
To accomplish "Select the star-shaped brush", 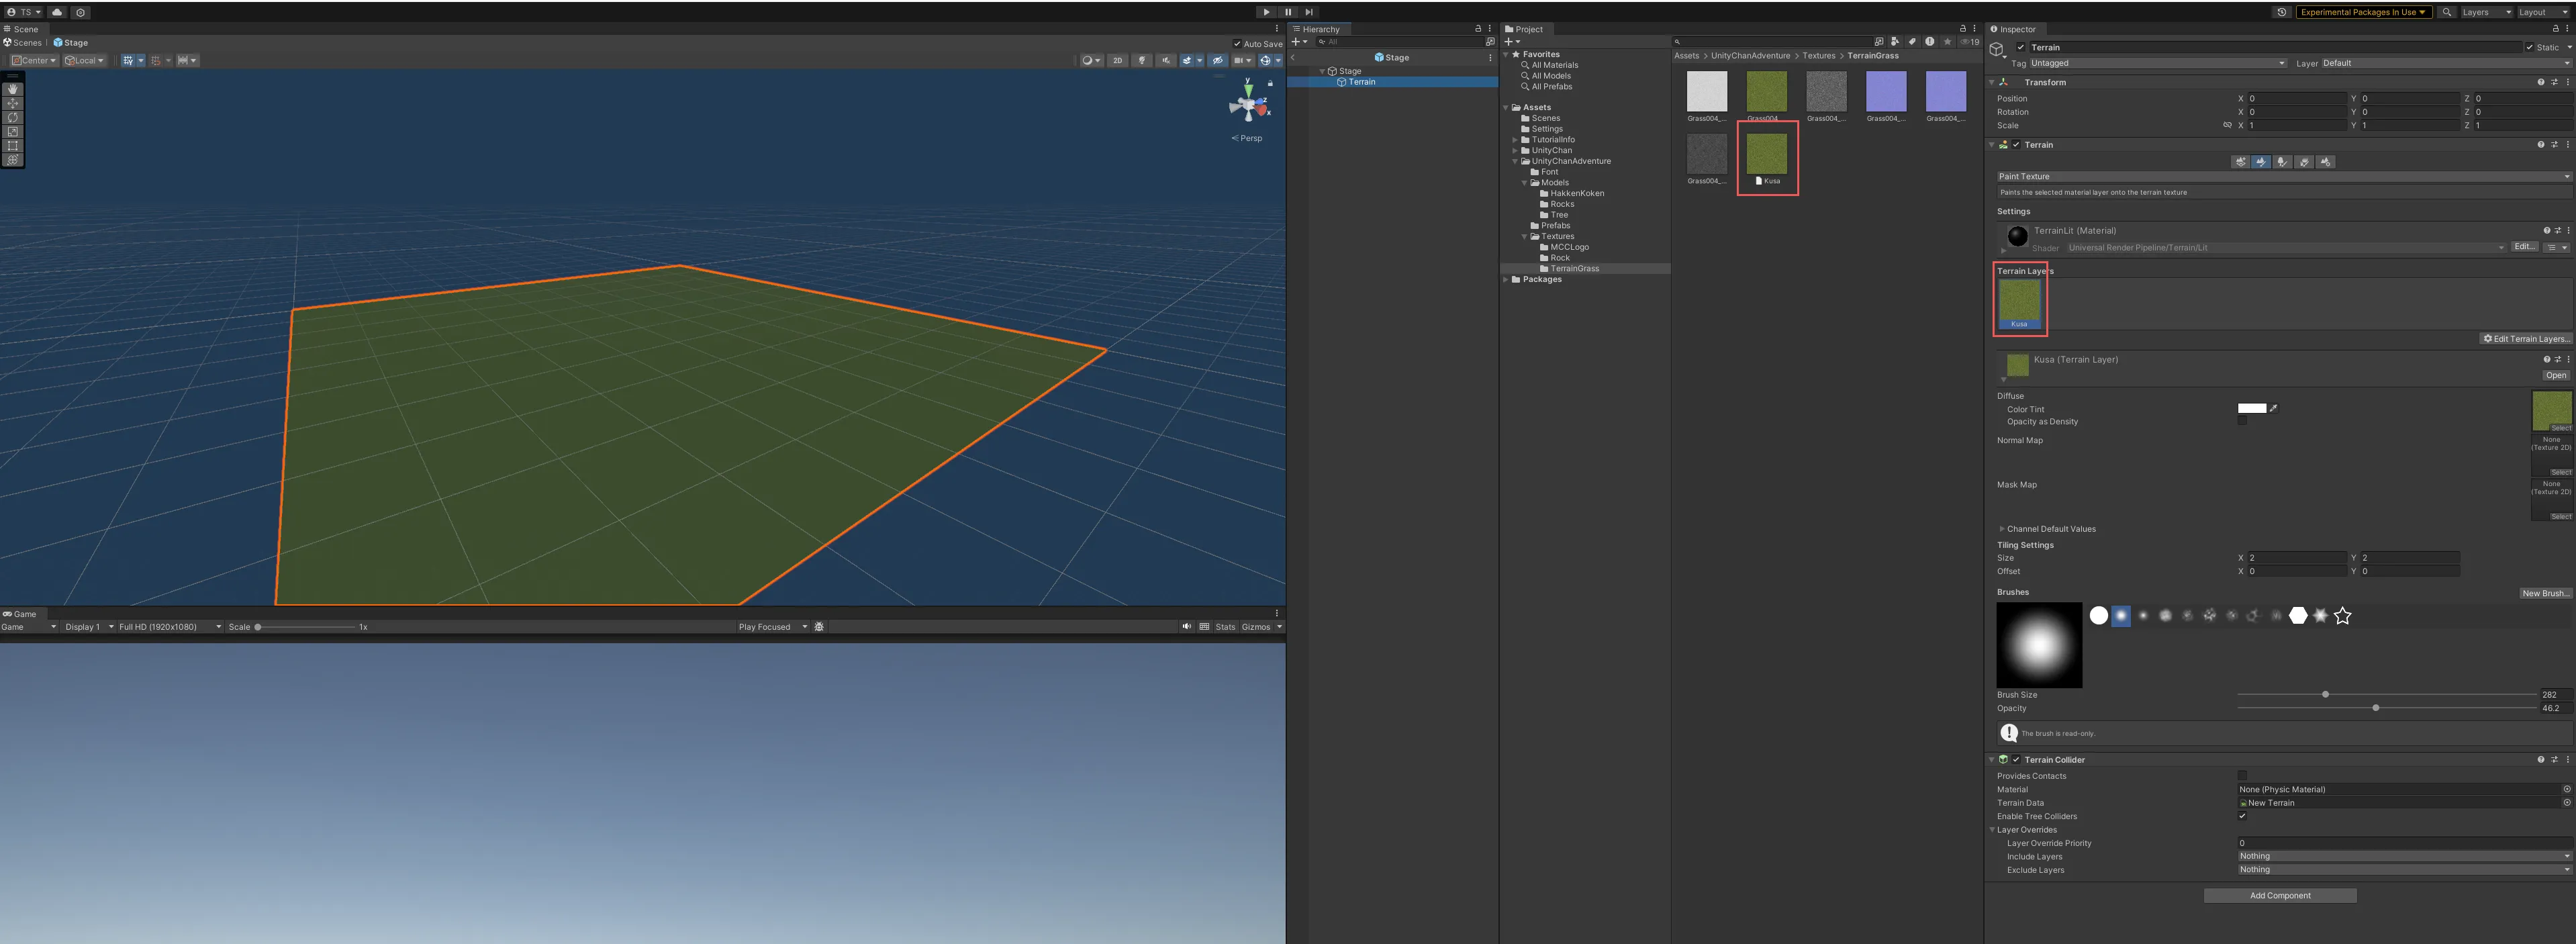I will (x=2342, y=616).
